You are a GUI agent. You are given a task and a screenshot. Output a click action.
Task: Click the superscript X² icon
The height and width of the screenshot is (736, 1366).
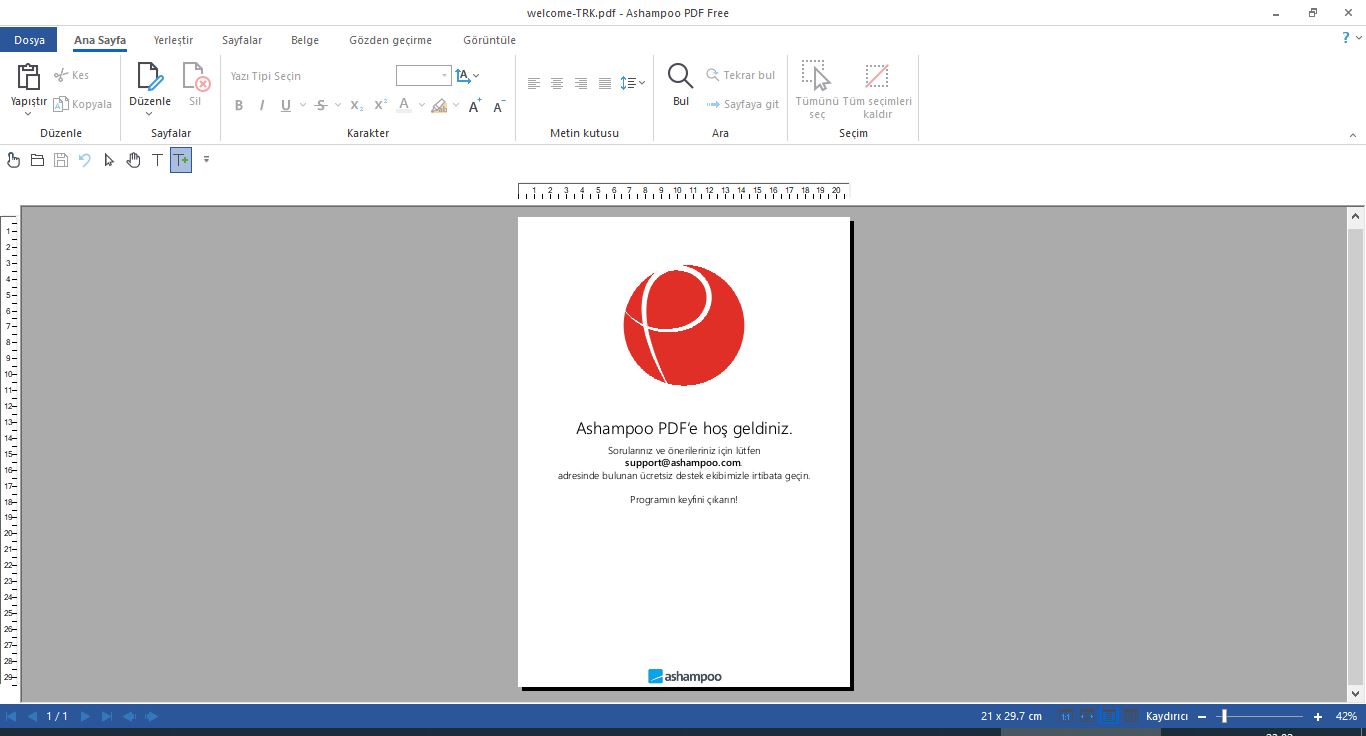380,105
